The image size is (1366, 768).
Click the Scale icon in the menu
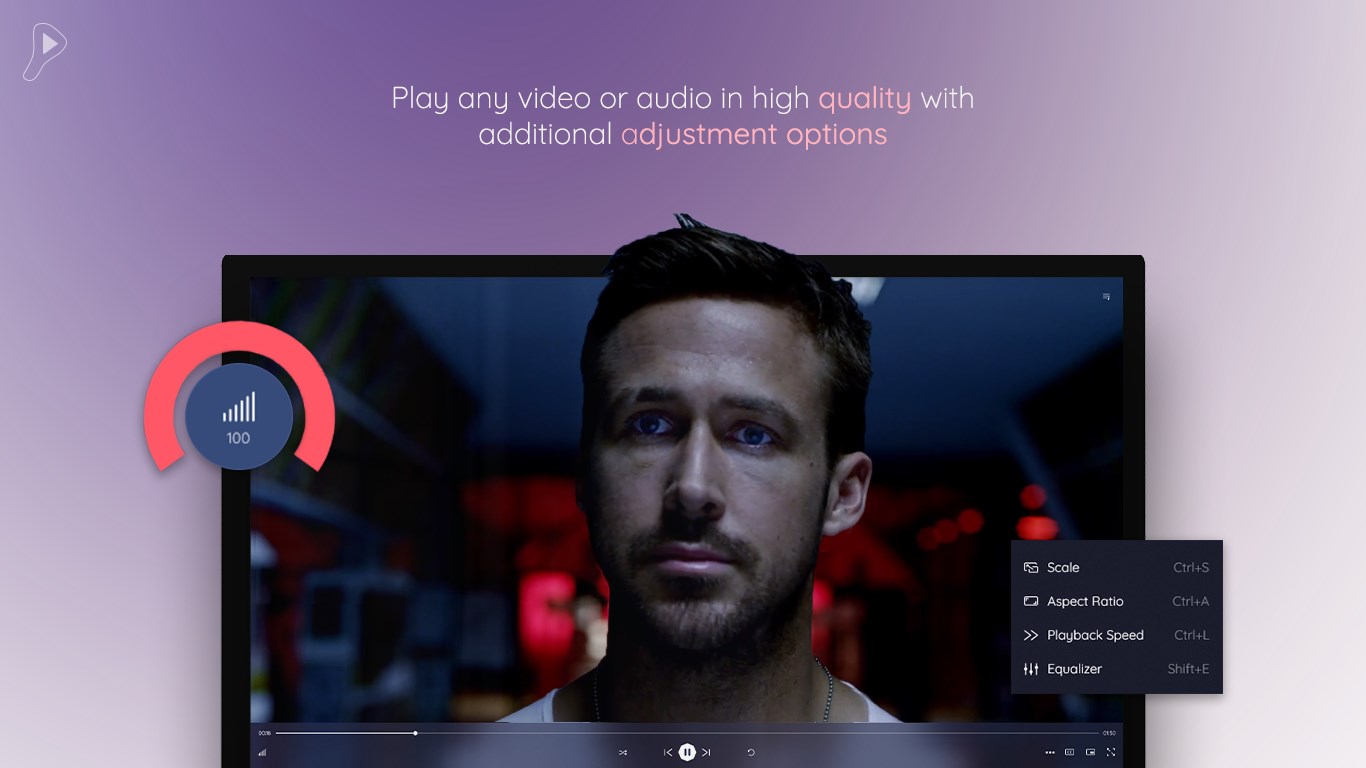[x=1031, y=568]
